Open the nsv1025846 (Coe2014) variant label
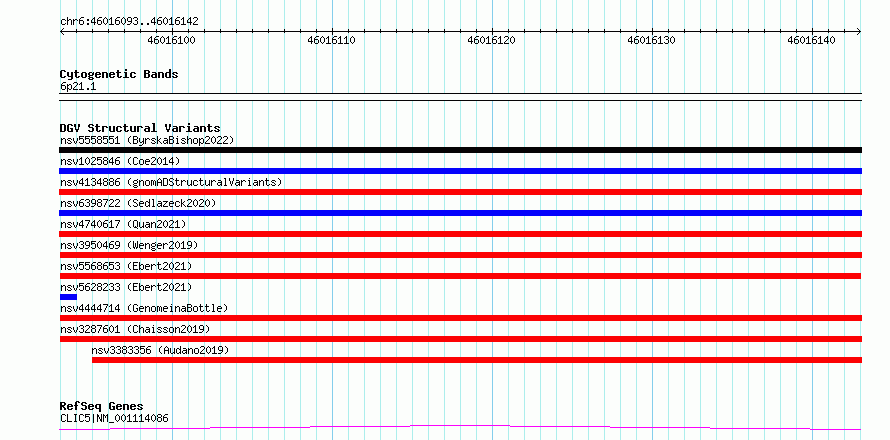Viewport: 890px width, 440px height. click(120, 161)
